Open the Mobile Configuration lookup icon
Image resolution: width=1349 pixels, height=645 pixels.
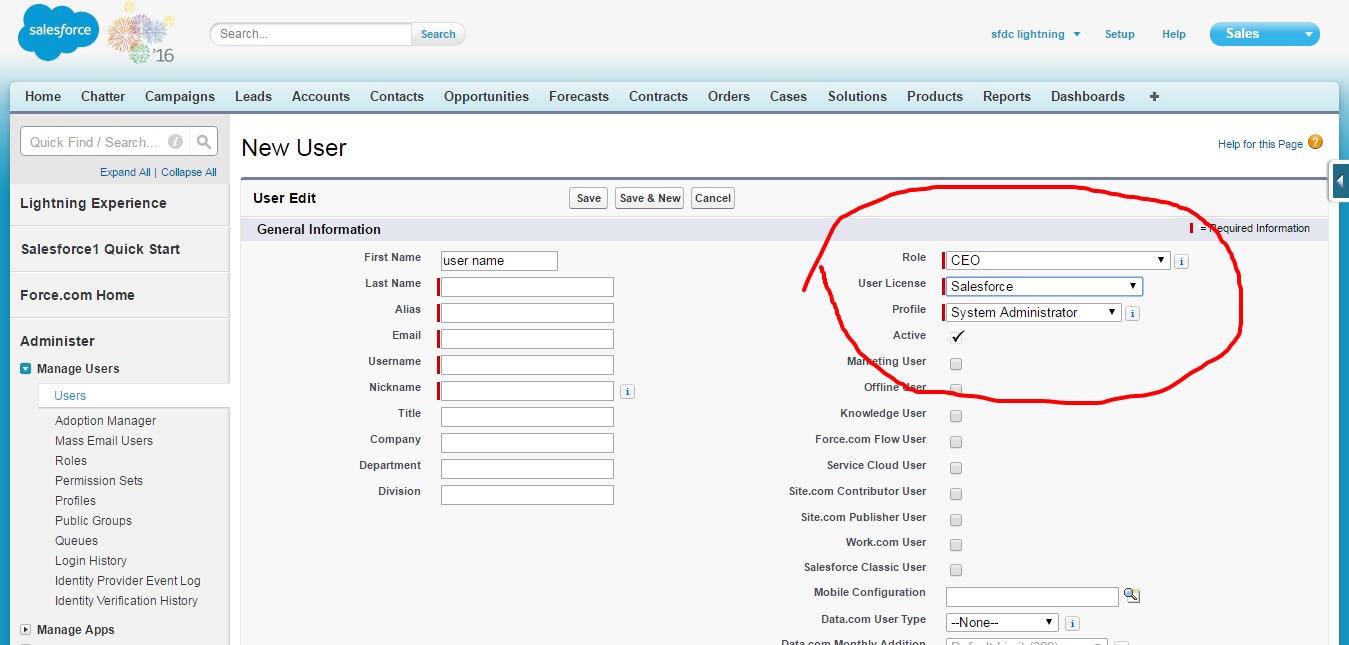[x=1131, y=595]
